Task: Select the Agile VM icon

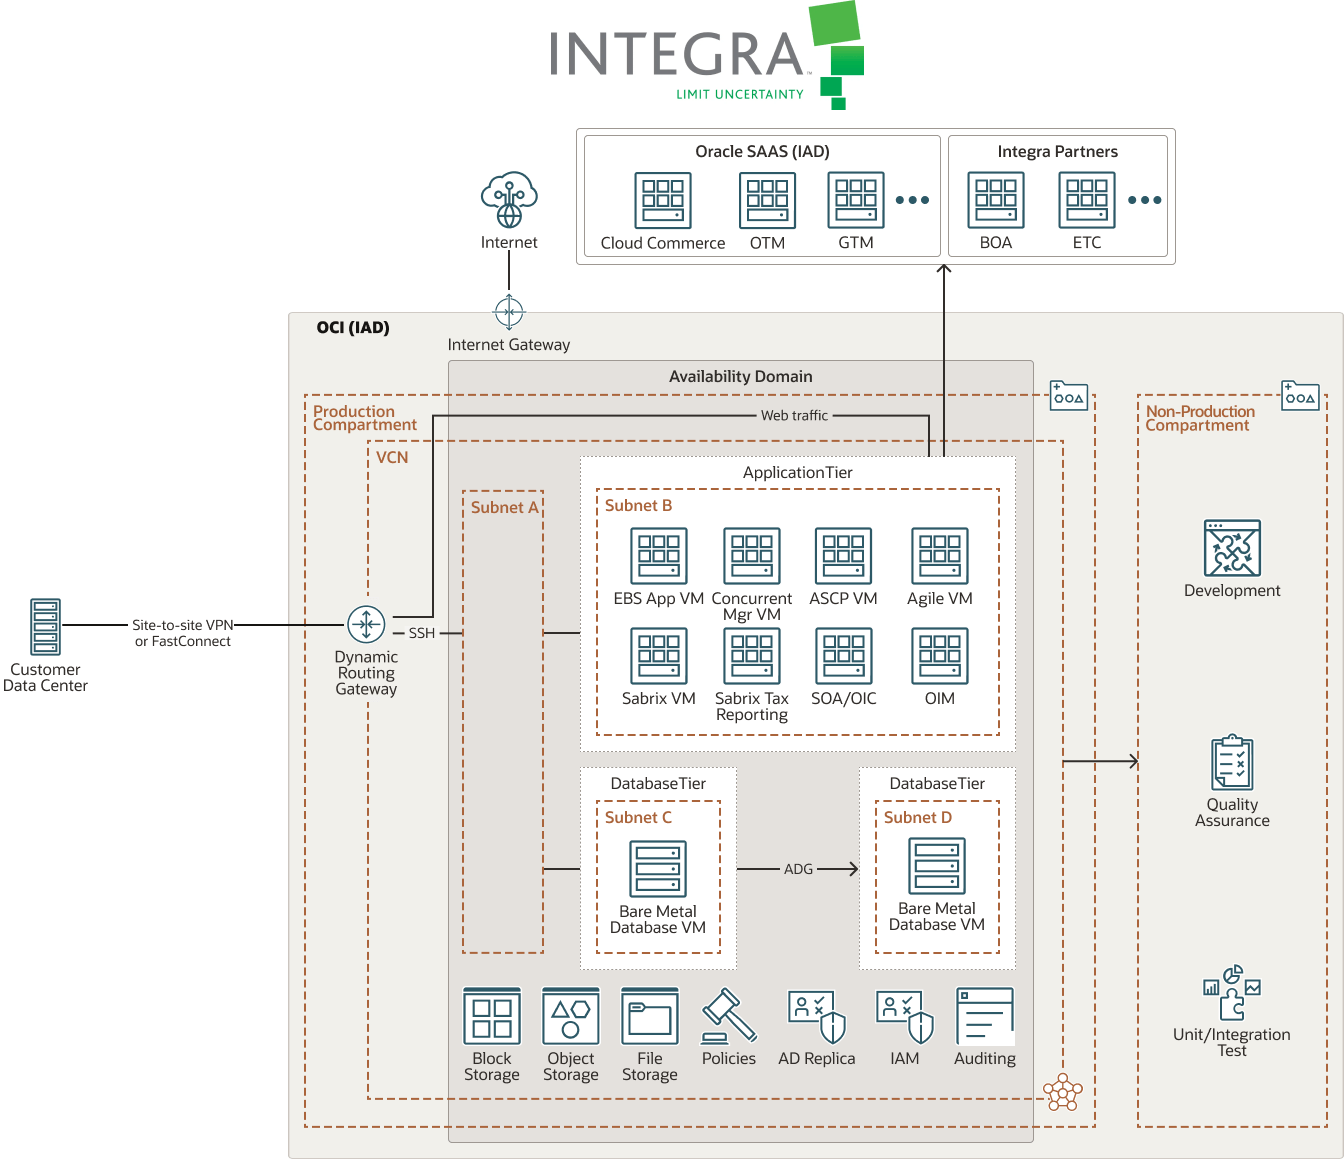Action: click(940, 556)
